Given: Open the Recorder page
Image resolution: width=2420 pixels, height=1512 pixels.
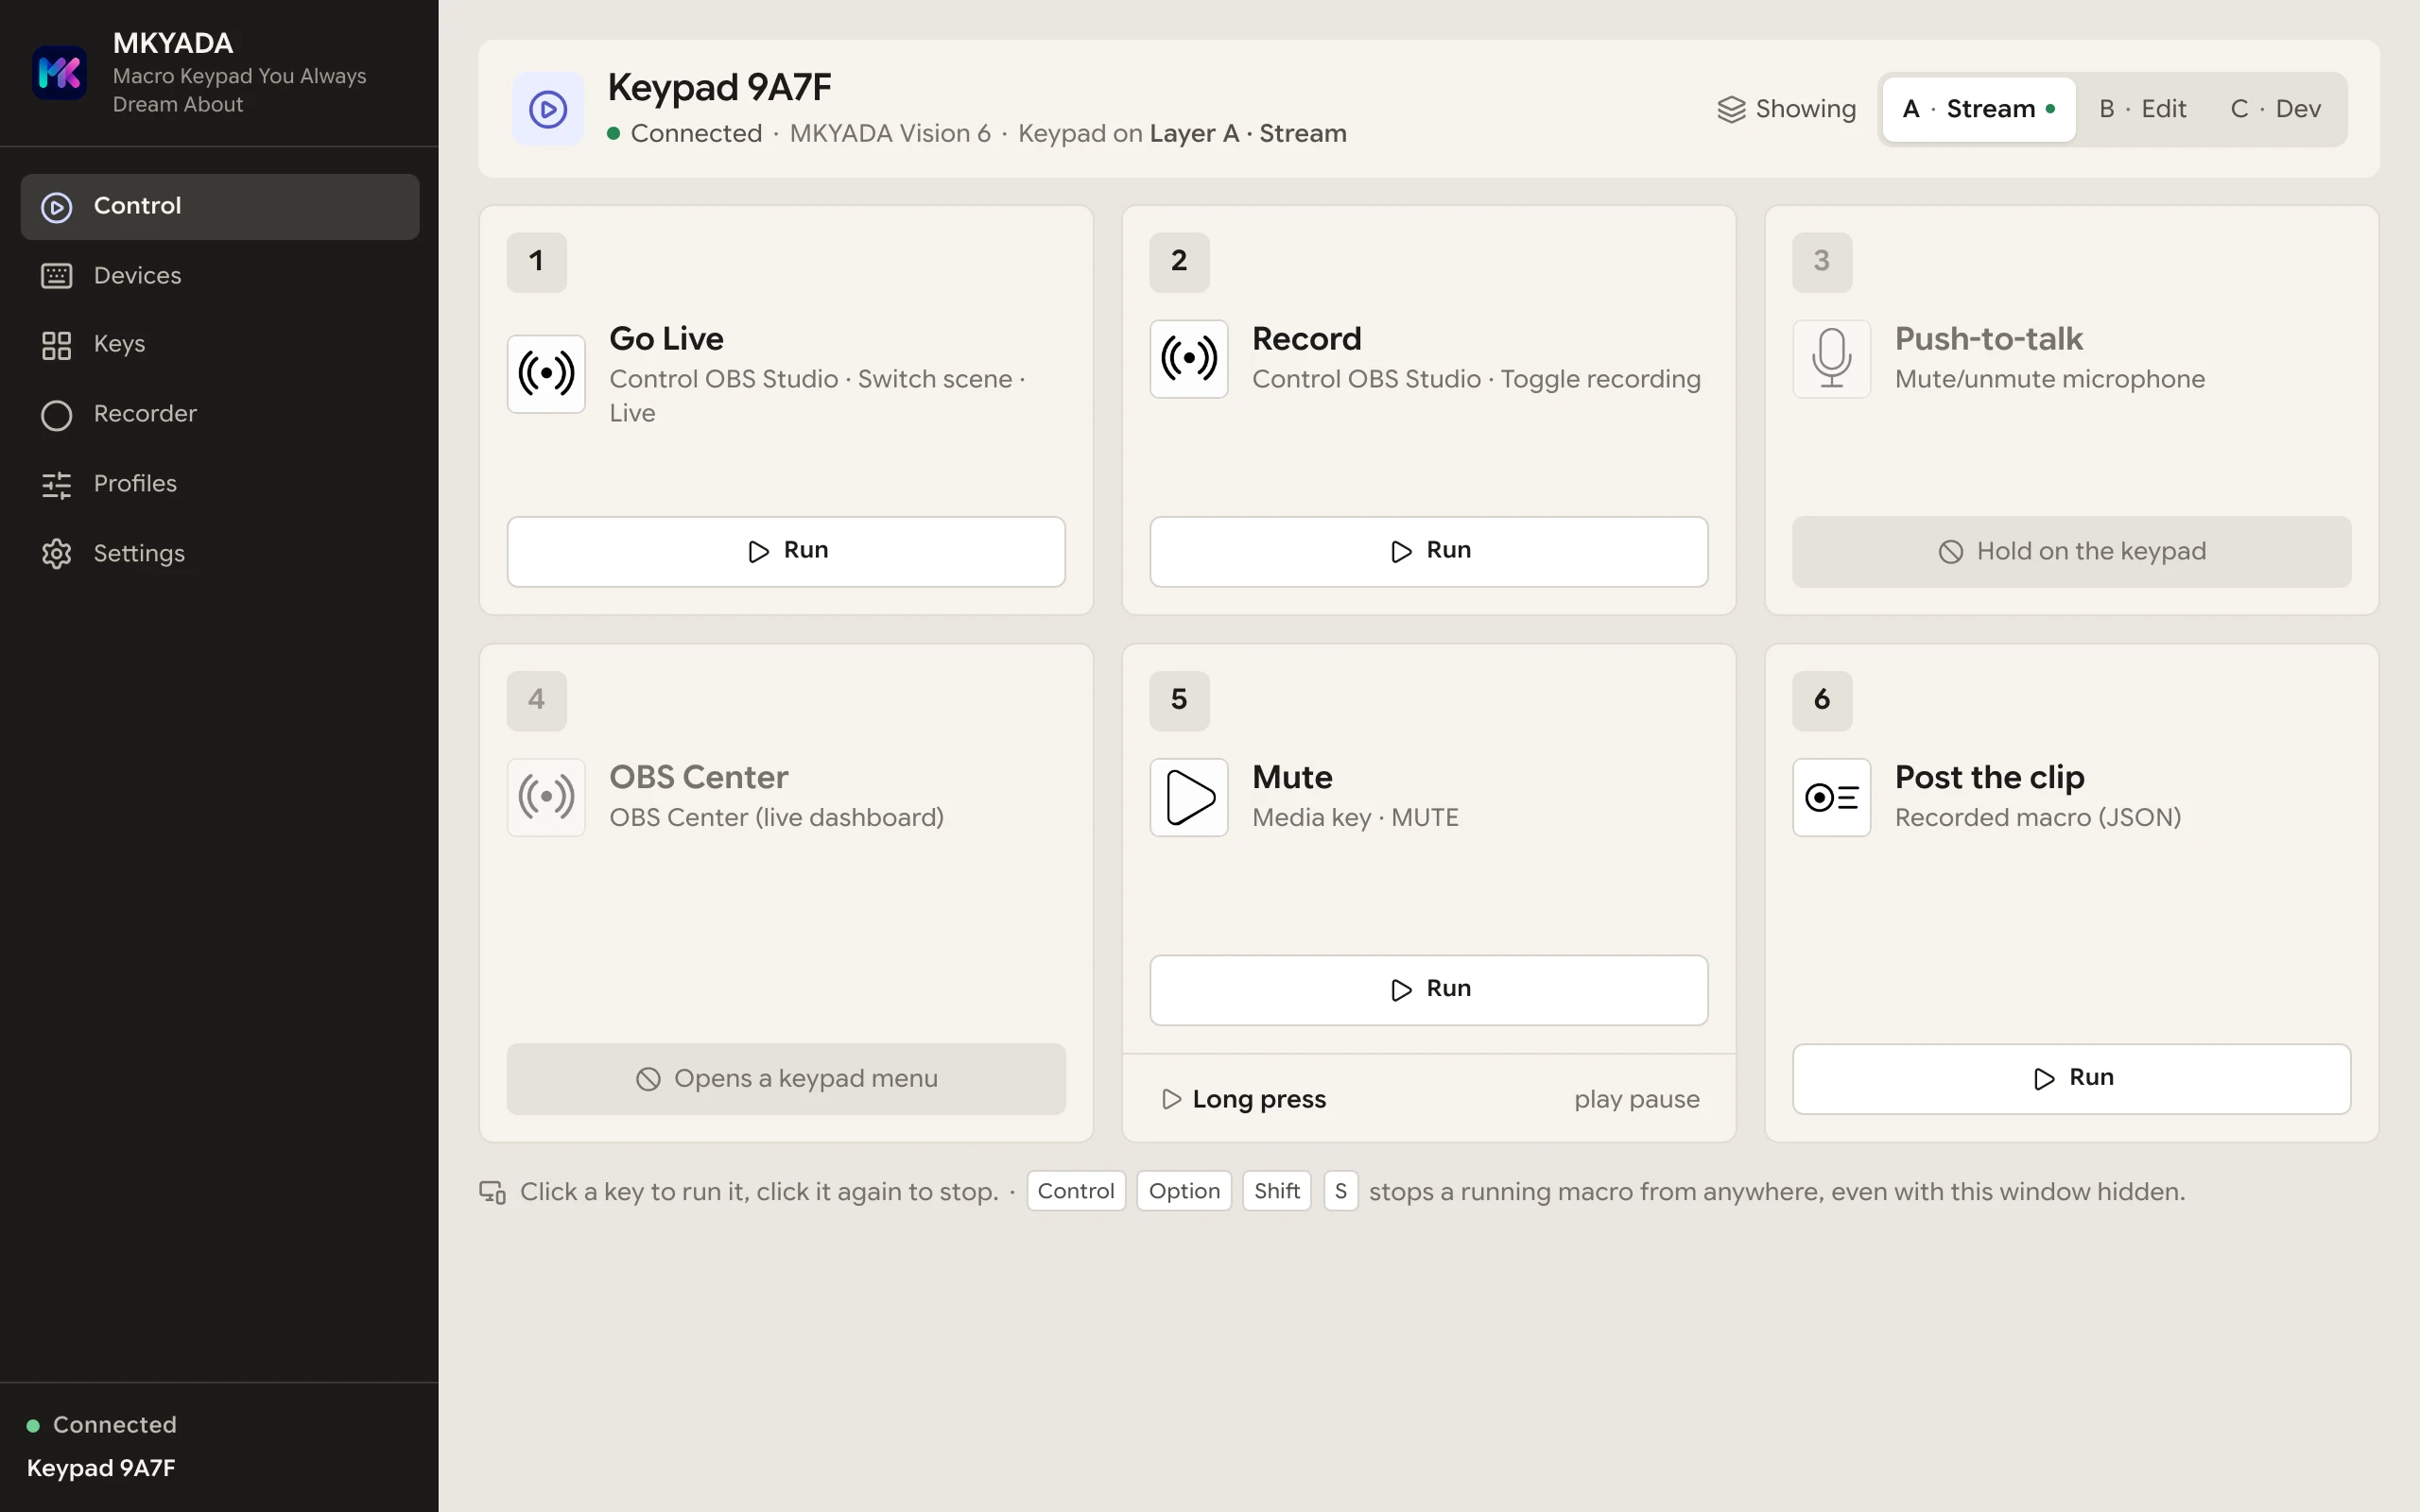Looking at the screenshot, I should pos(219,414).
